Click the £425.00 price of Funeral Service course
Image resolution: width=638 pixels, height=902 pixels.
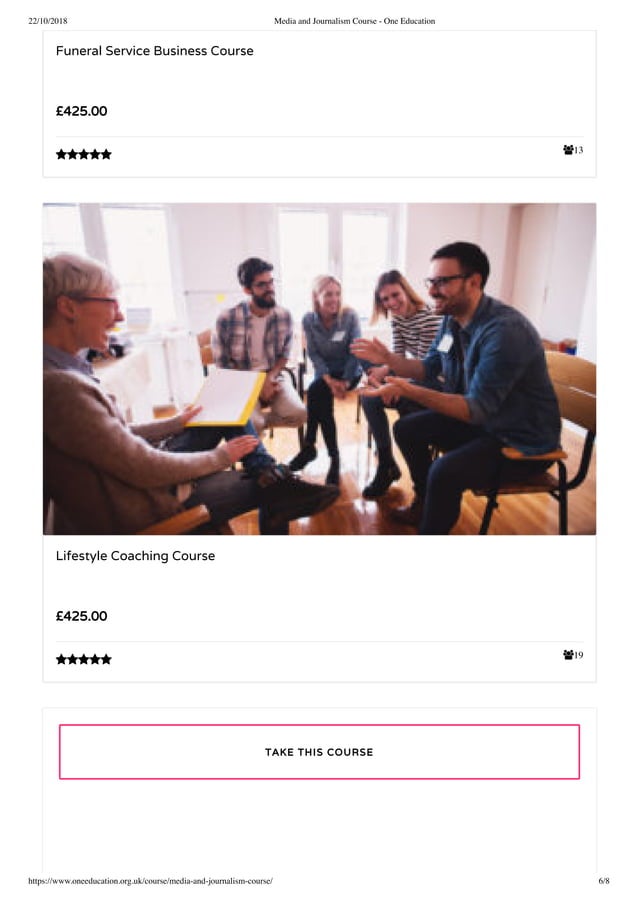81,111
